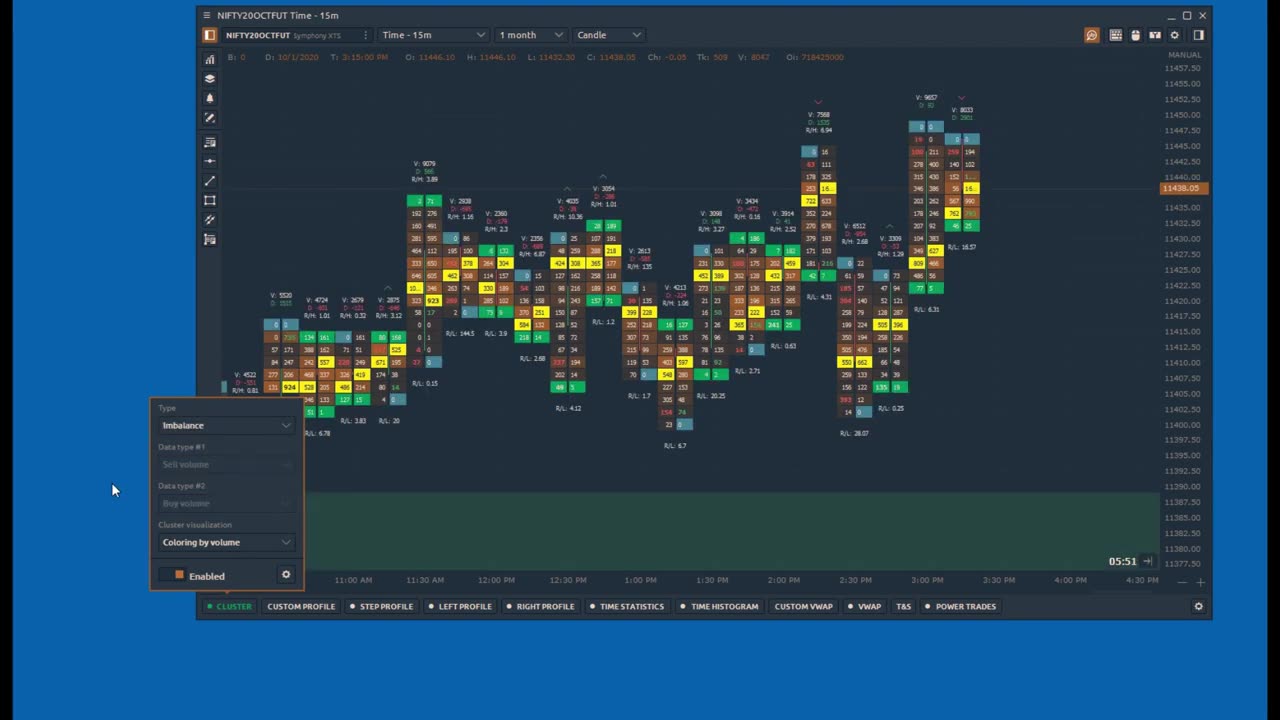Viewport: 1280px width, 720px height.
Task: Toggle the side panel icon at top right
Action: click(1198, 35)
